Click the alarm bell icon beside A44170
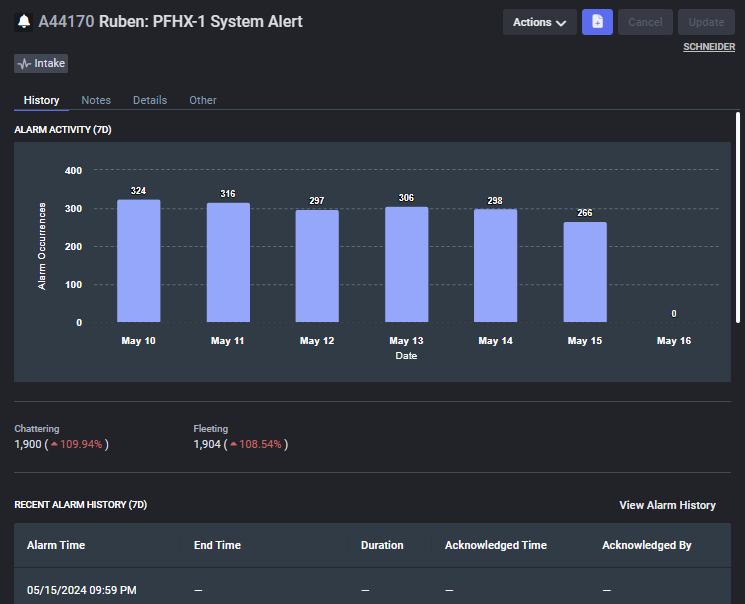 tap(23, 21)
